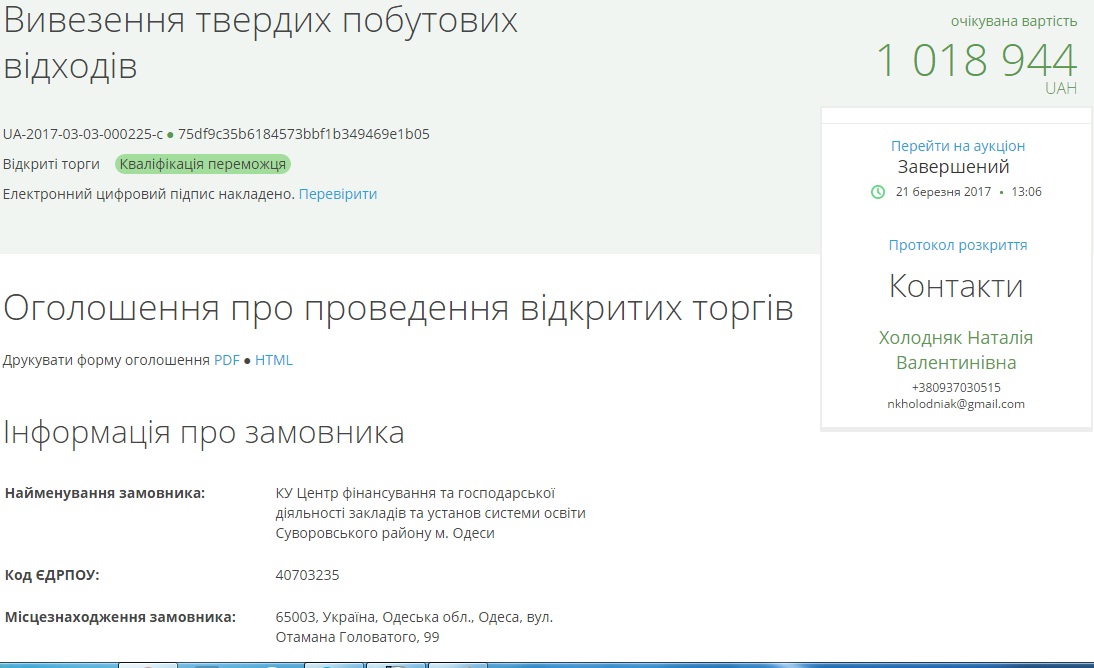Click the hash 75df9c35b6184573bbf1b349469e1b05
Screen dimensions: 1094x668
[x=304, y=134]
